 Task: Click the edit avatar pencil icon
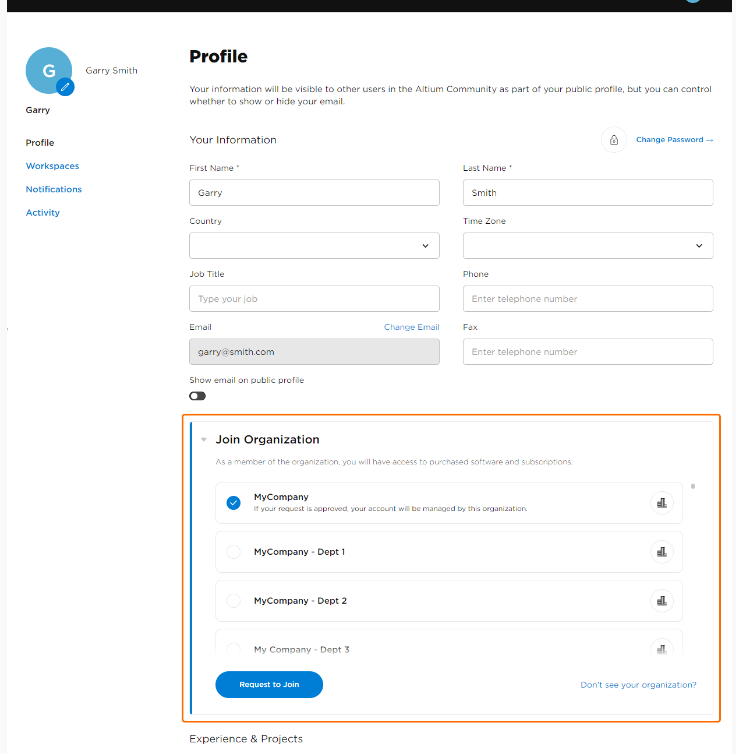tap(66, 87)
